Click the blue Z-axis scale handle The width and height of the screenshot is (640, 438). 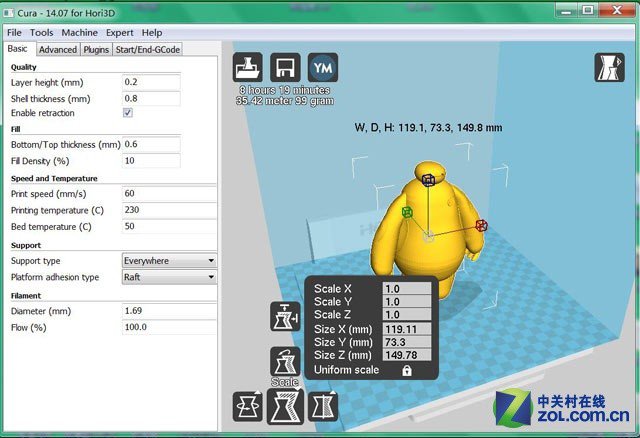click(428, 180)
